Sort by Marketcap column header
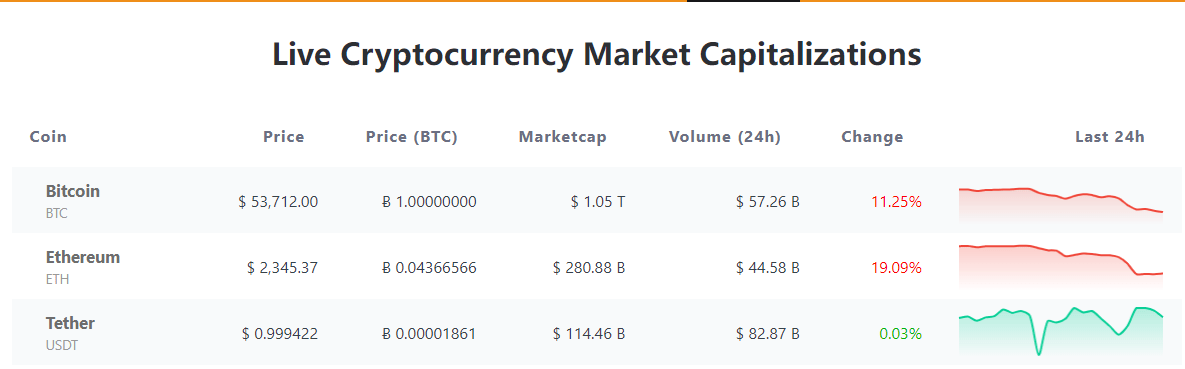The image size is (1185, 369). click(562, 137)
